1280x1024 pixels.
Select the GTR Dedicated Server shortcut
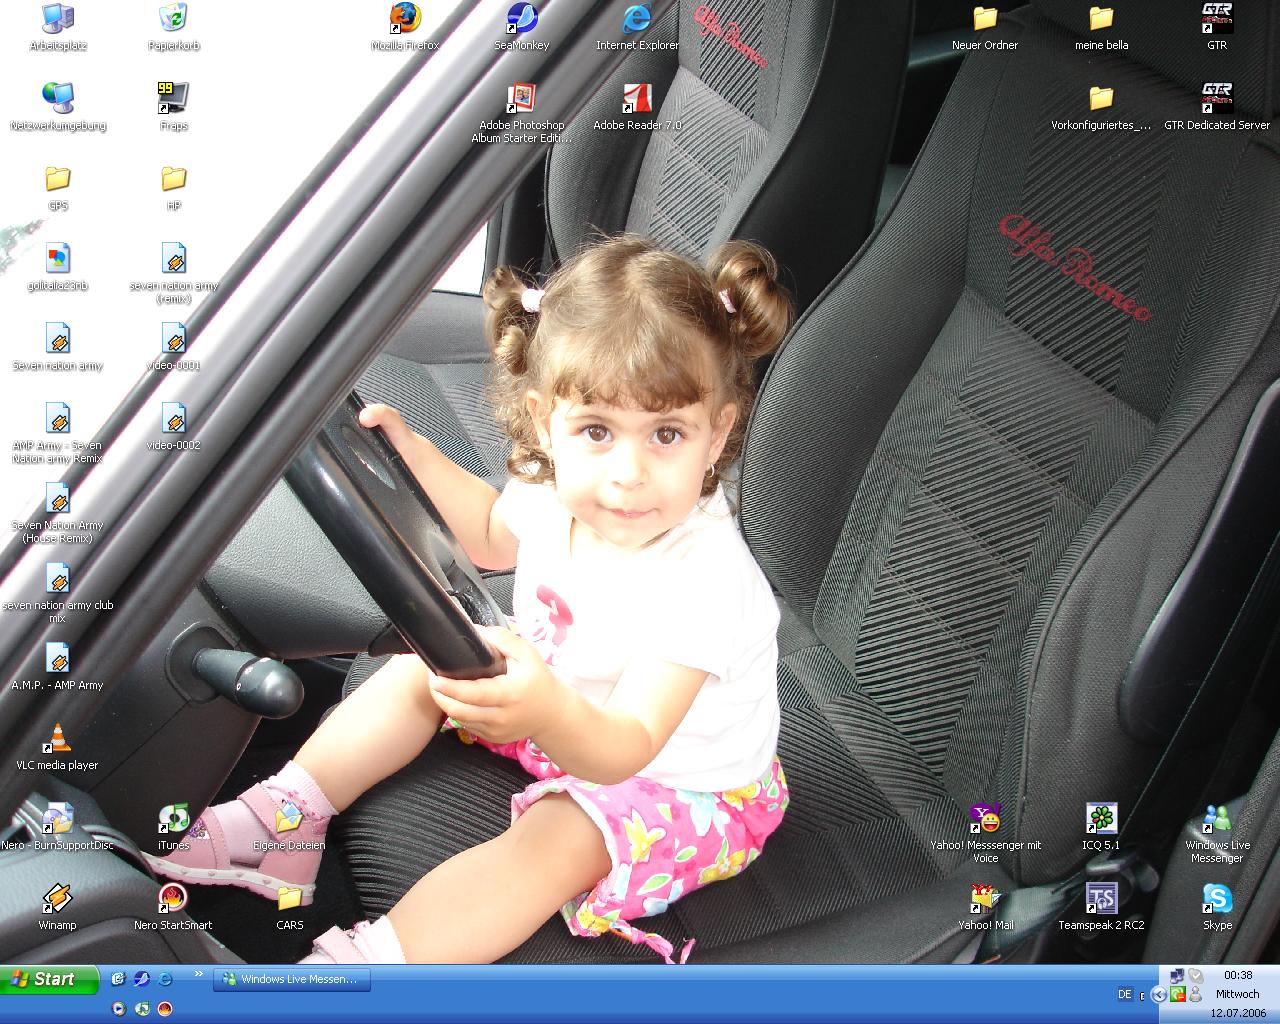point(1217,99)
